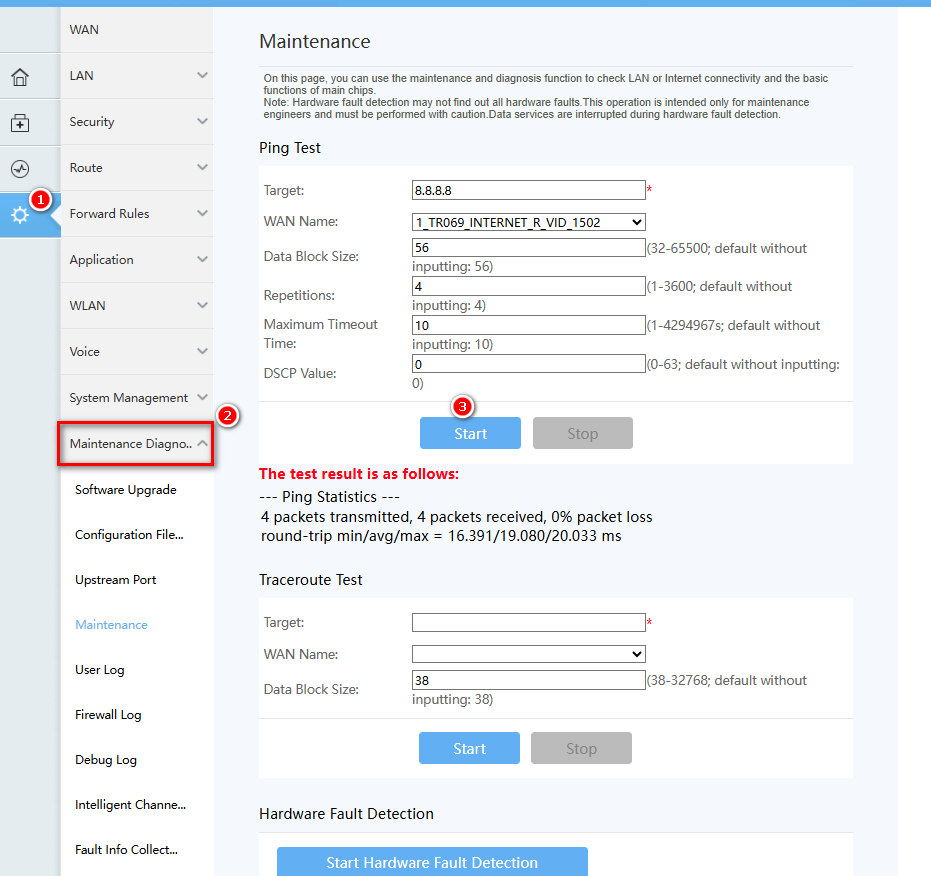
Task: Select the activity monitor icon in sidebar
Action: click(20, 169)
